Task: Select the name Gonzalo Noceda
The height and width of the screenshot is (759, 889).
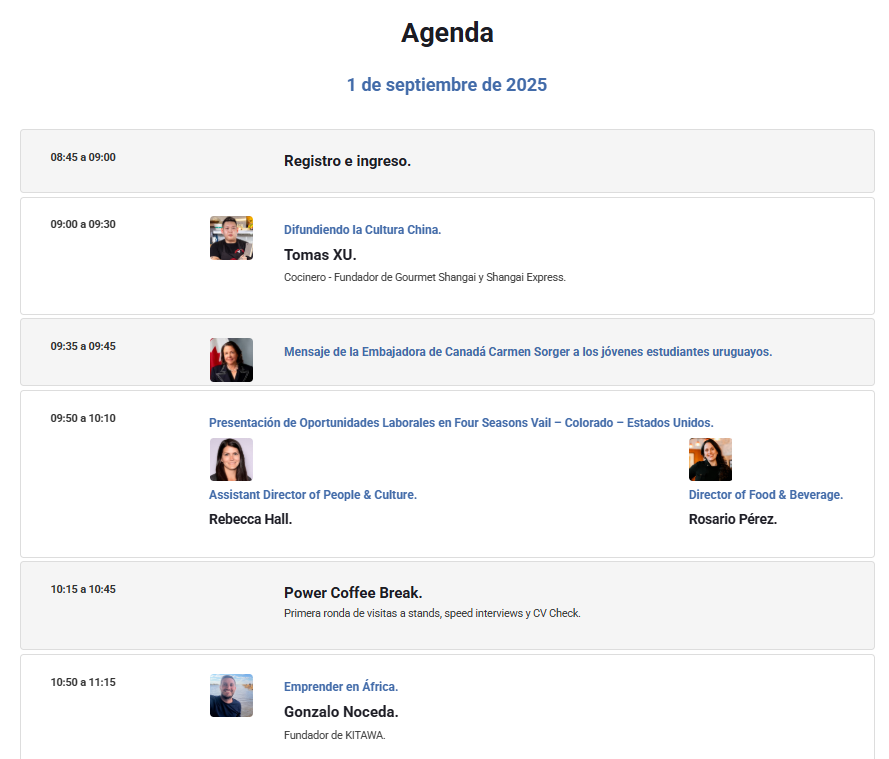Action: [x=341, y=712]
